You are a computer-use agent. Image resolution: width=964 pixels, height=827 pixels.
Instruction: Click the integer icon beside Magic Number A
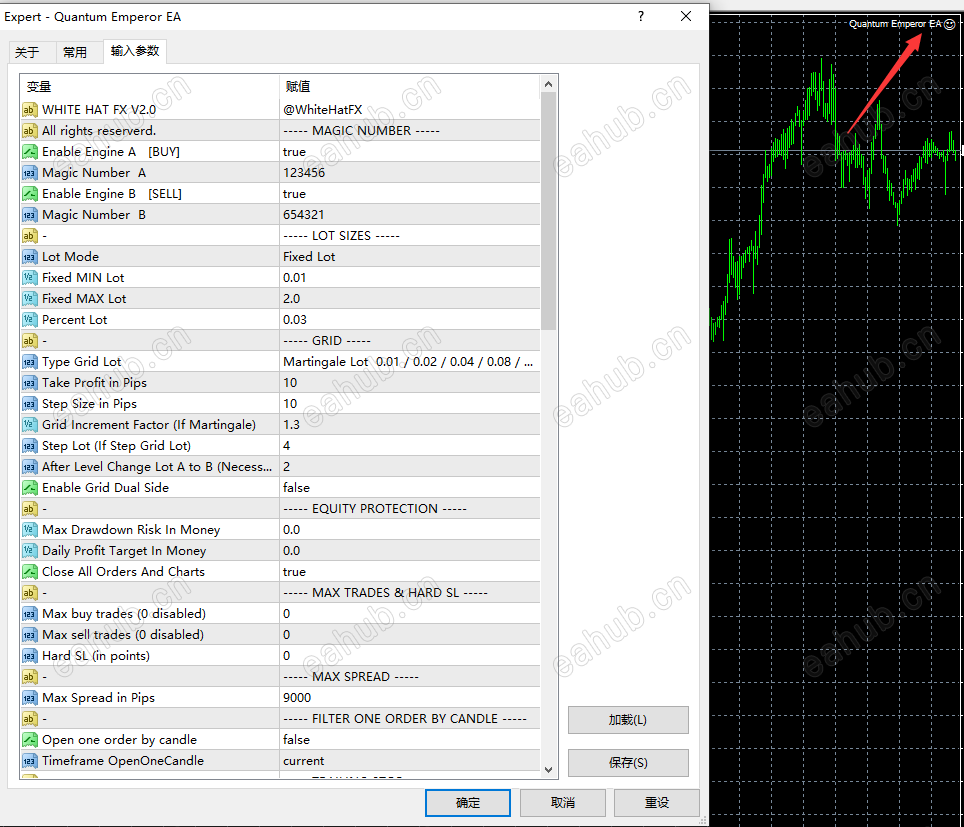tap(30, 173)
